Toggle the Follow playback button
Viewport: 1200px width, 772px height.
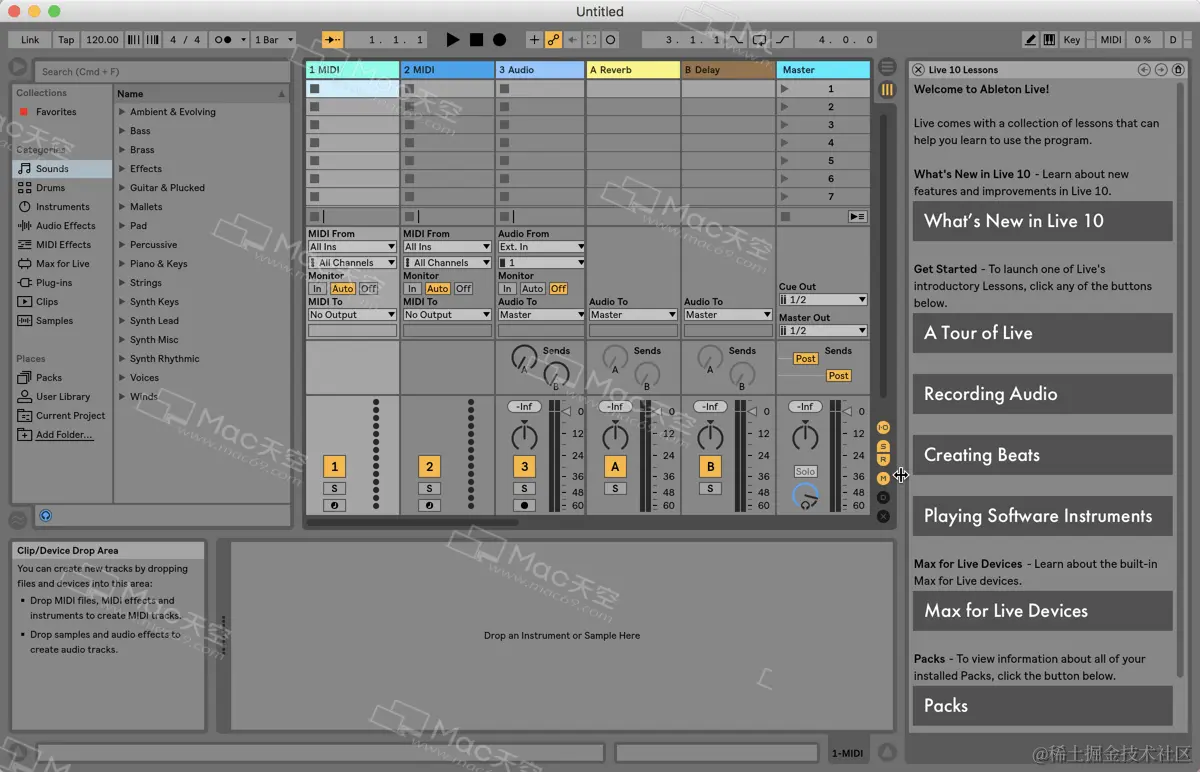tap(333, 40)
